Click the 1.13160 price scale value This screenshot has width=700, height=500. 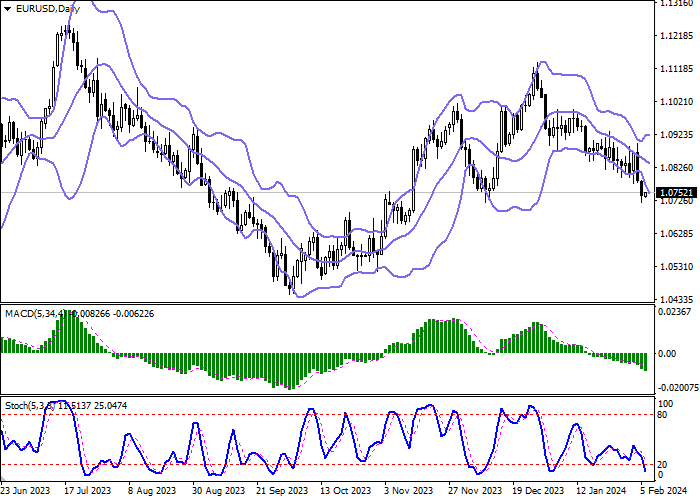(x=676, y=3)
